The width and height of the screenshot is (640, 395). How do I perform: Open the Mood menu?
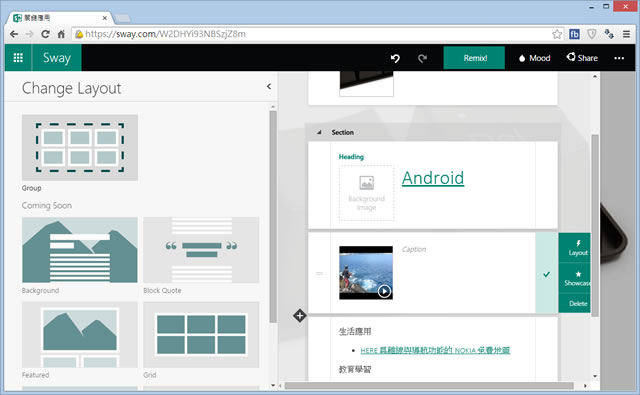(x=534, y=58)
